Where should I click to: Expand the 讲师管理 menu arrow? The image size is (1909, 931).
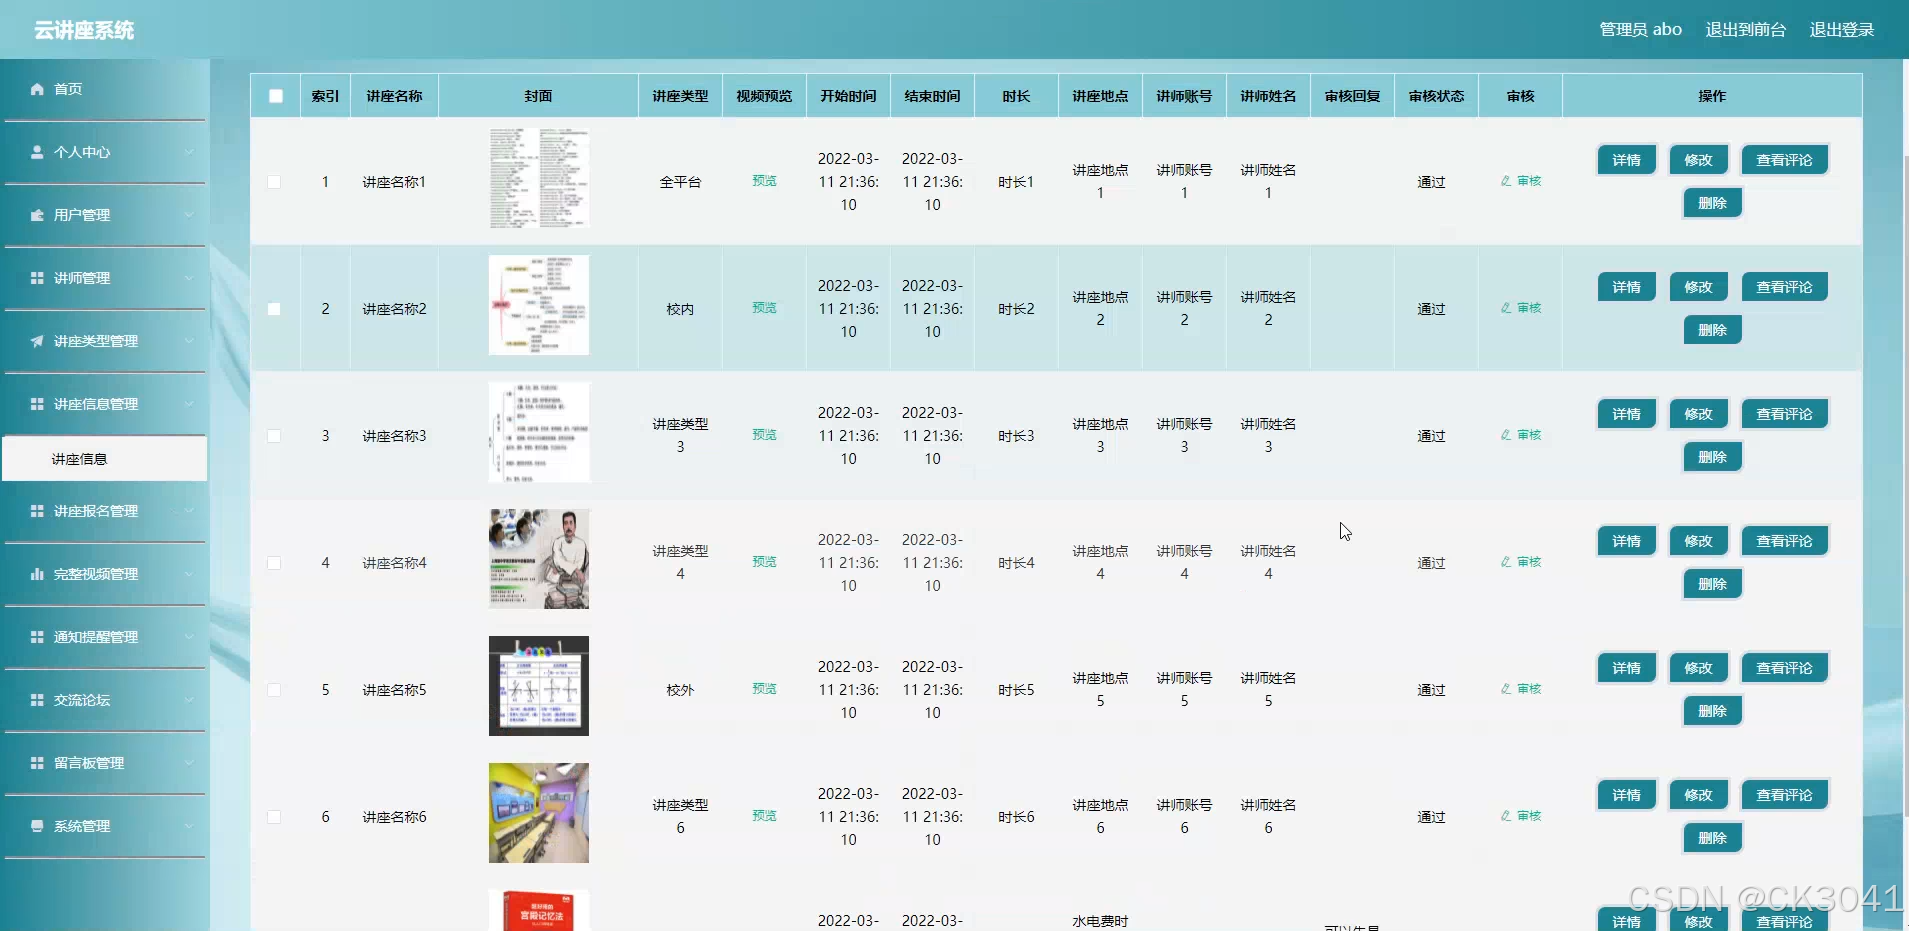(x=189, y=278)
